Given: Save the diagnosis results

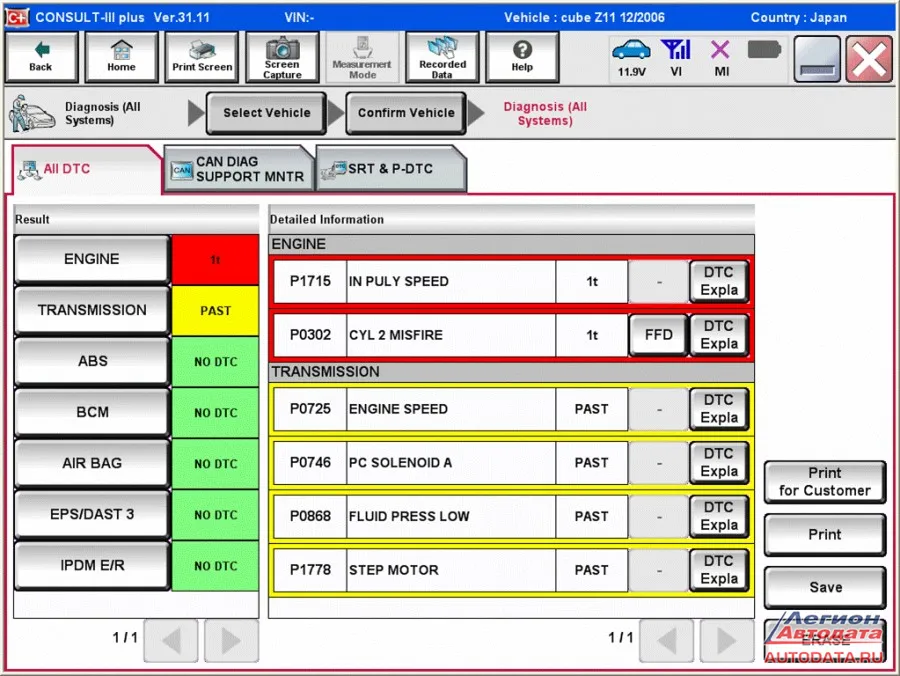Looking at the screenshot, I should coord(825,588).
